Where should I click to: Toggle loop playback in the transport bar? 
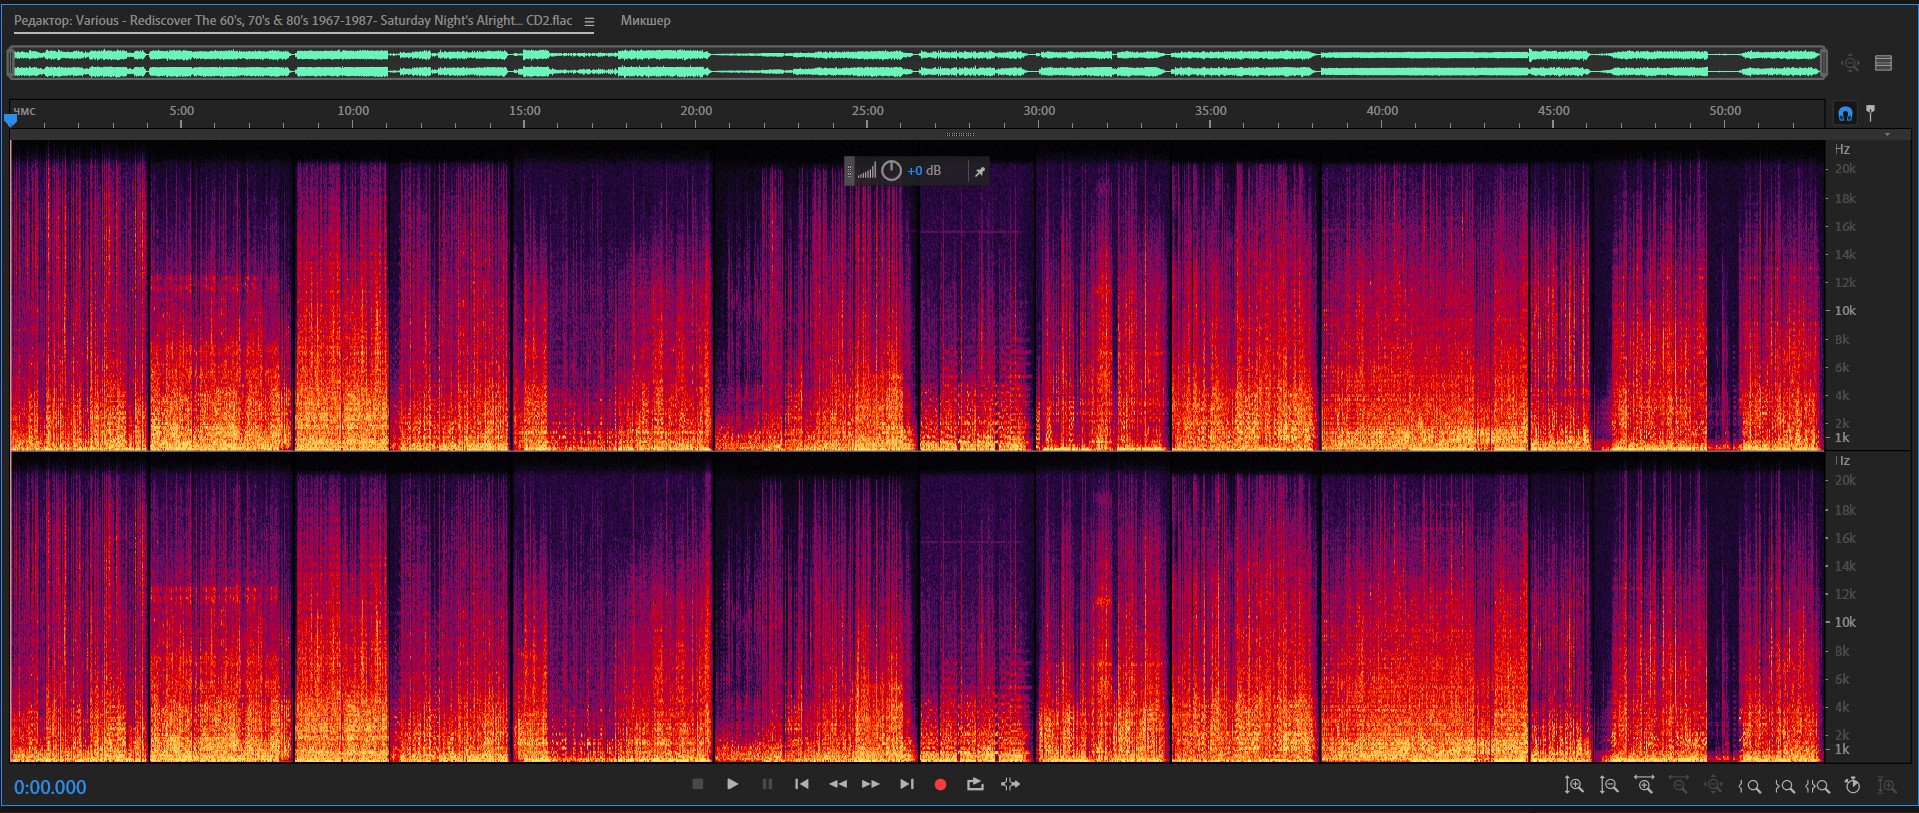pos(975,785)
